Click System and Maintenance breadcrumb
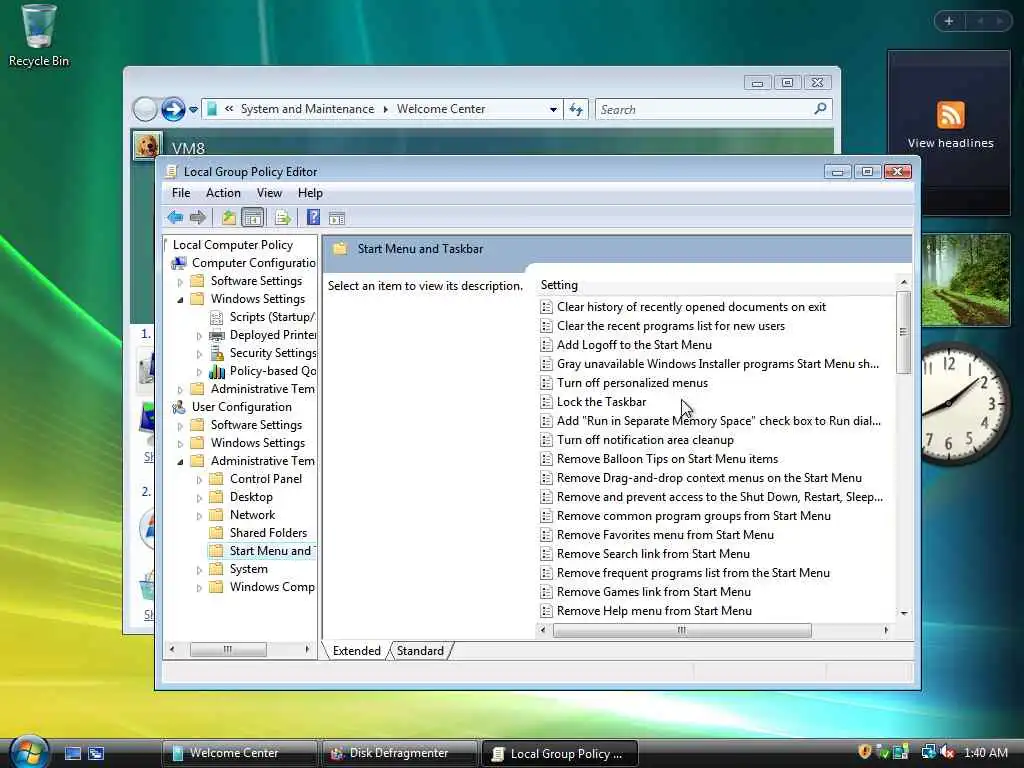The height and width of the screenshot is (768, 1024). [x=307, y=109]
